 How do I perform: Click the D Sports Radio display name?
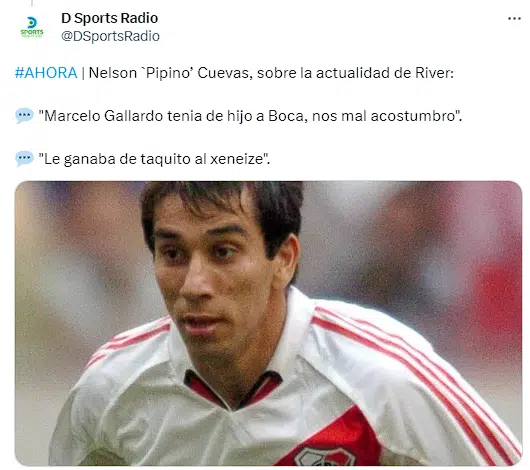tap(110, 18)
